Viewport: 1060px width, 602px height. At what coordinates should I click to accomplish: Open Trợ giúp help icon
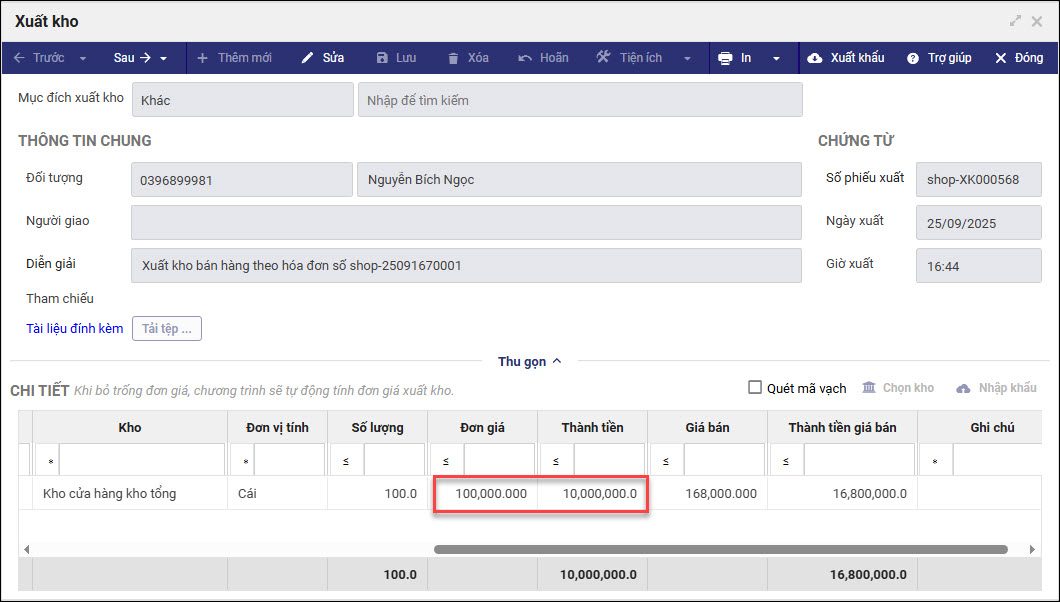tap(913, 58)
